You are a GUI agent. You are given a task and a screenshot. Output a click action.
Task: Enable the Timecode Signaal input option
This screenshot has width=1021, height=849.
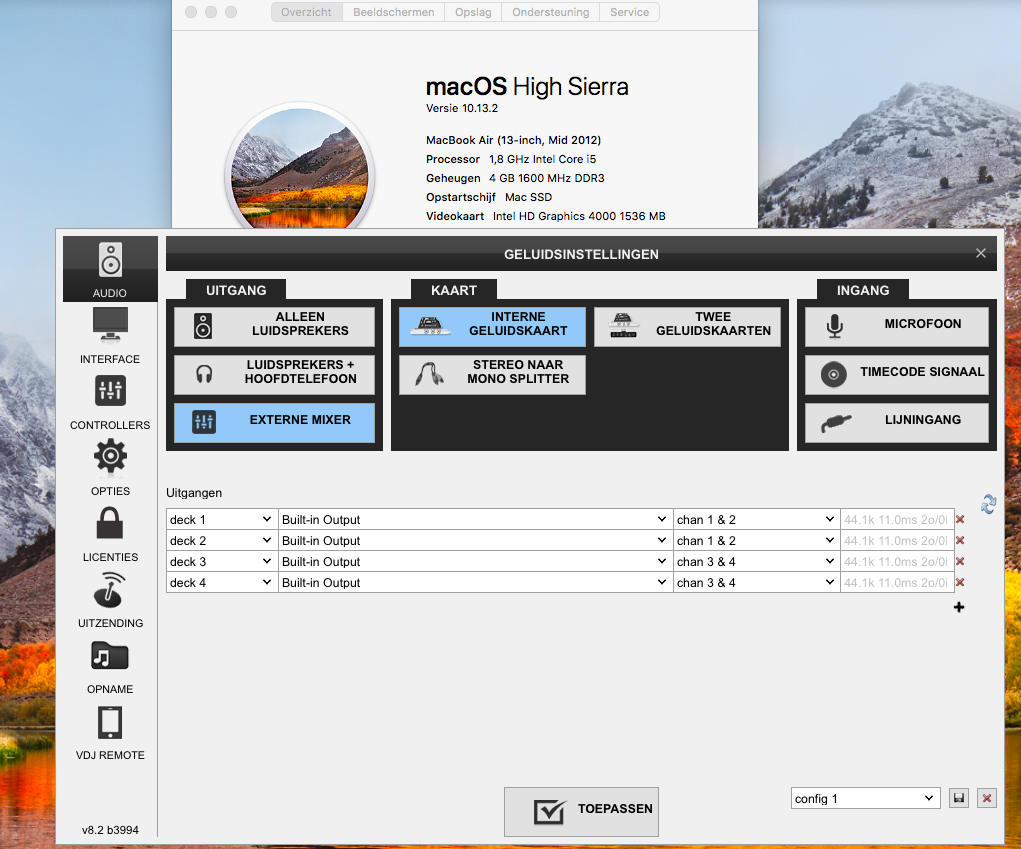(897, 374)
